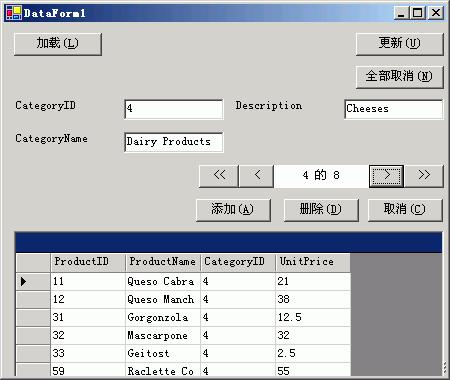450x380 pixels.
Task: Click the record position label '4 的 8'
Action: coord(321,175)
